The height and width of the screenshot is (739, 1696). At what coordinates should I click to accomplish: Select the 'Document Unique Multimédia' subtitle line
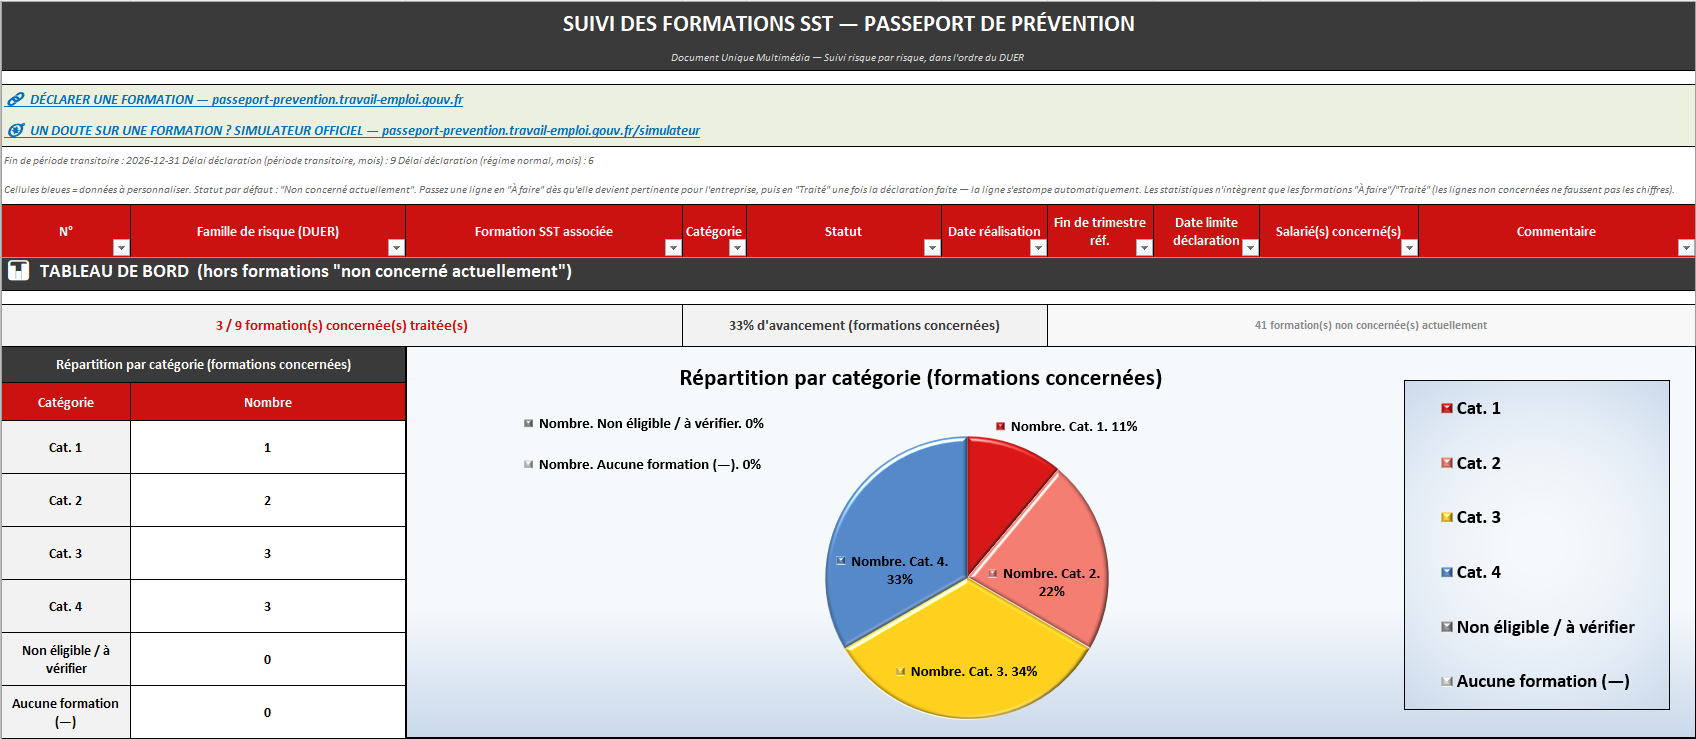pyautogui.click(x=847, y=58)
